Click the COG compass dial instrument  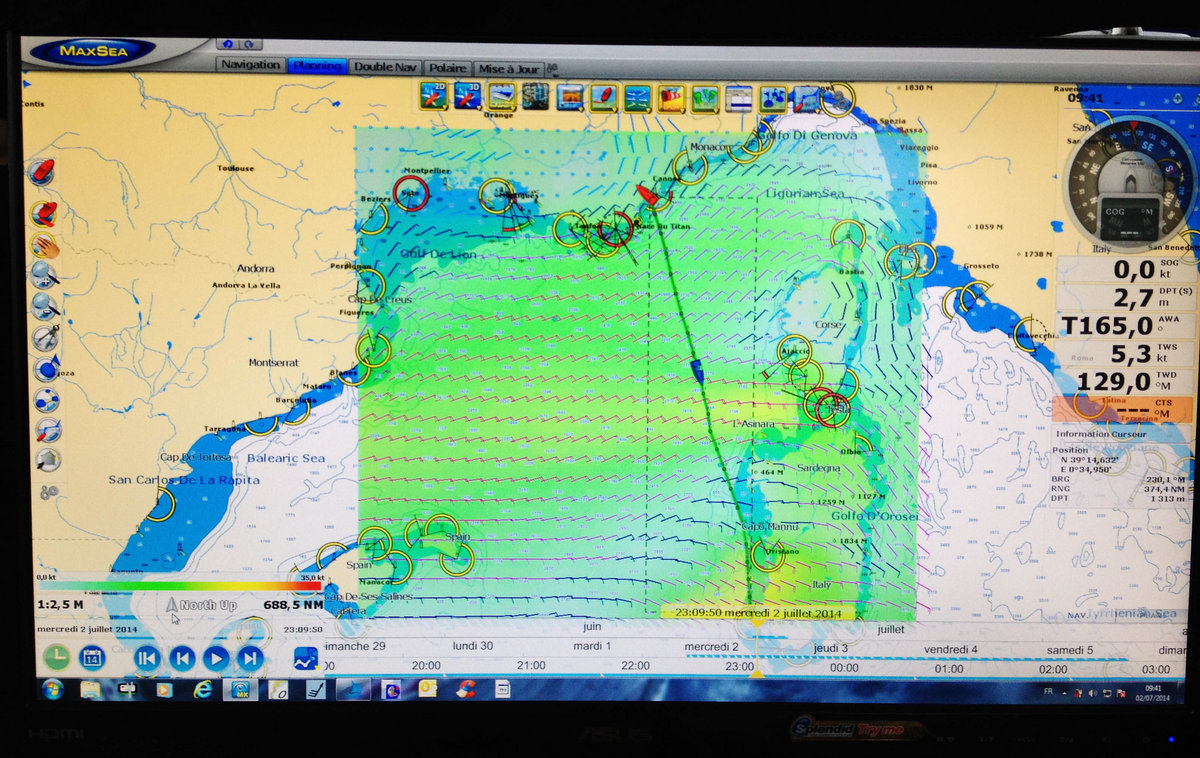[x=1130, y=184]
